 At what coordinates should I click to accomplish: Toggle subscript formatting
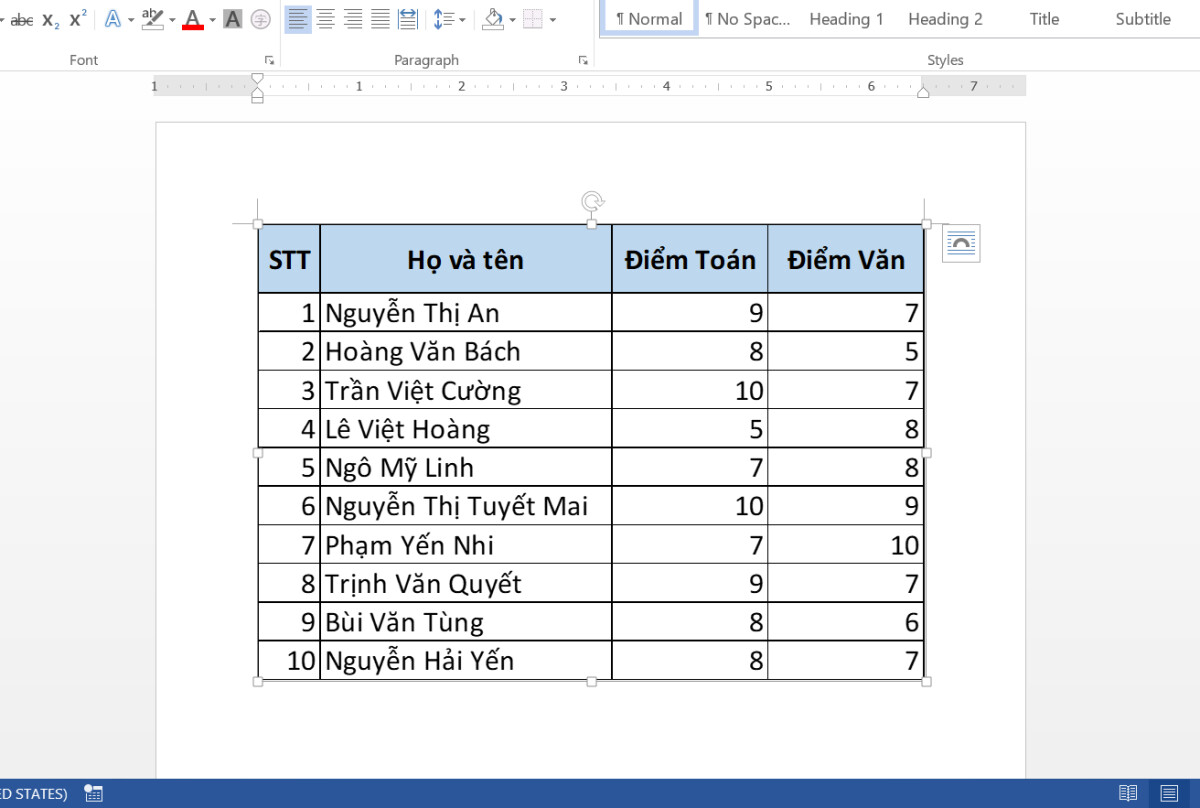[51, 19]
